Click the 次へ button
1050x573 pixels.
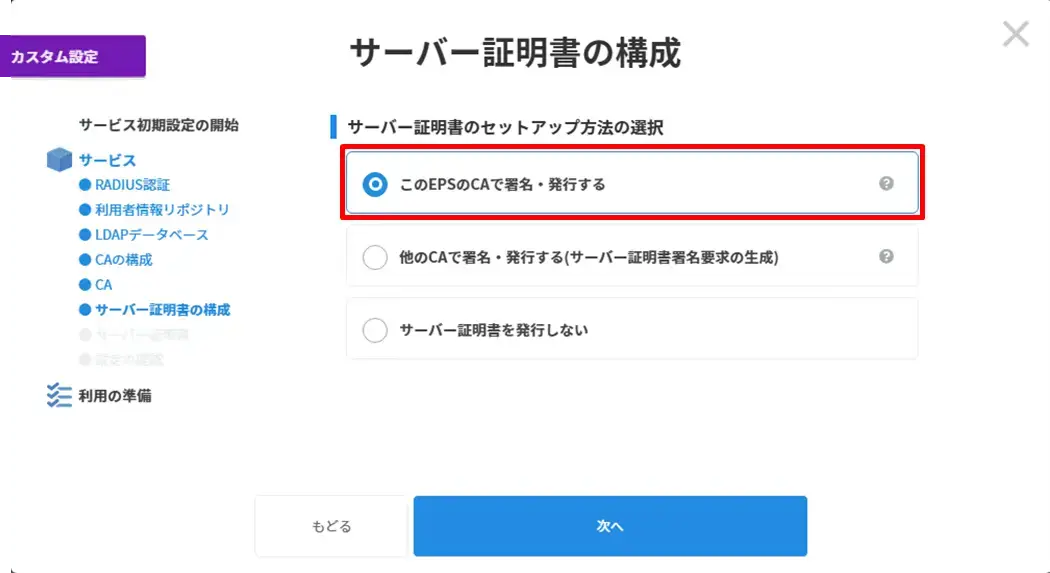tap(610, 526)
